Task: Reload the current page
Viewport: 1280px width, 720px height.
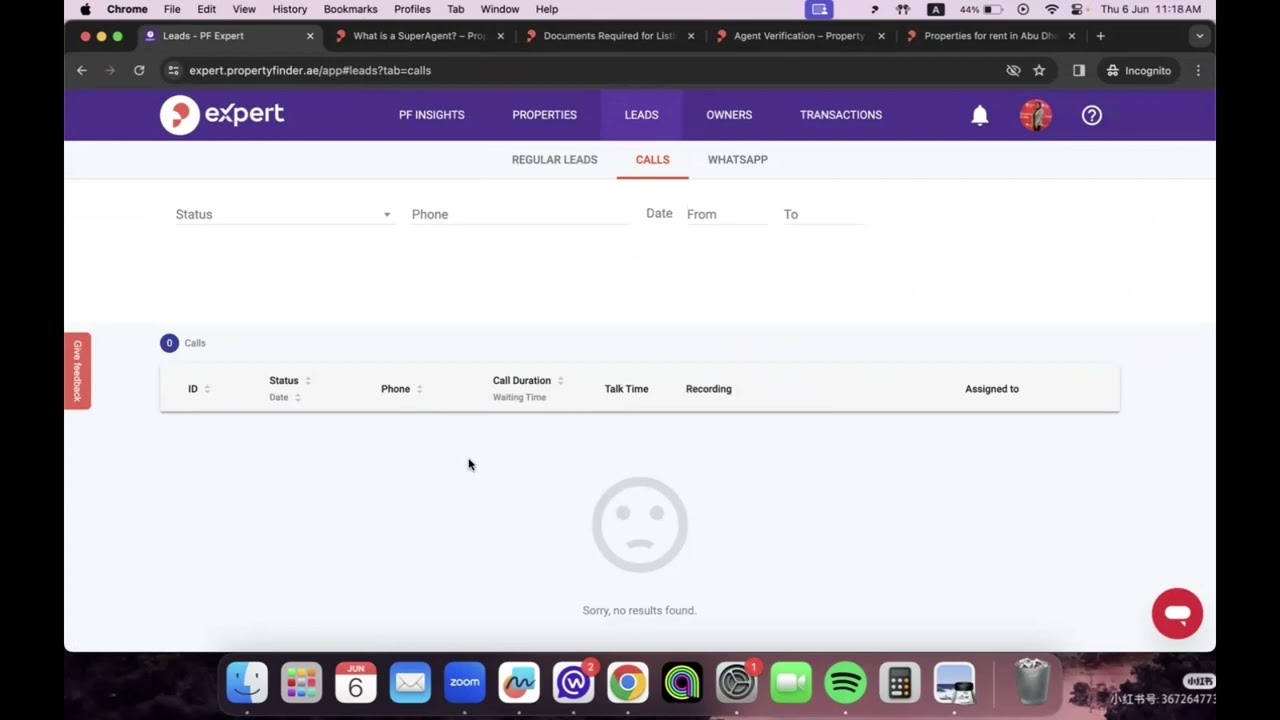Action: pyautogui.click(x=139, y=70)
